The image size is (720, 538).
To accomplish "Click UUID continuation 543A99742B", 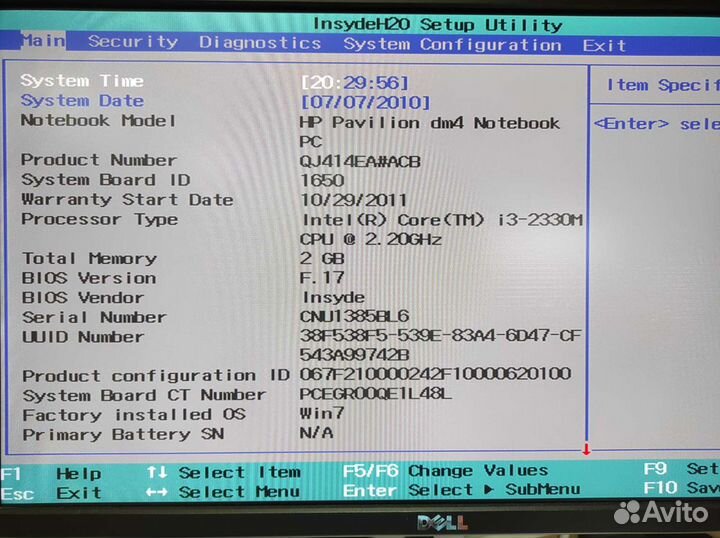I will 354,355.
